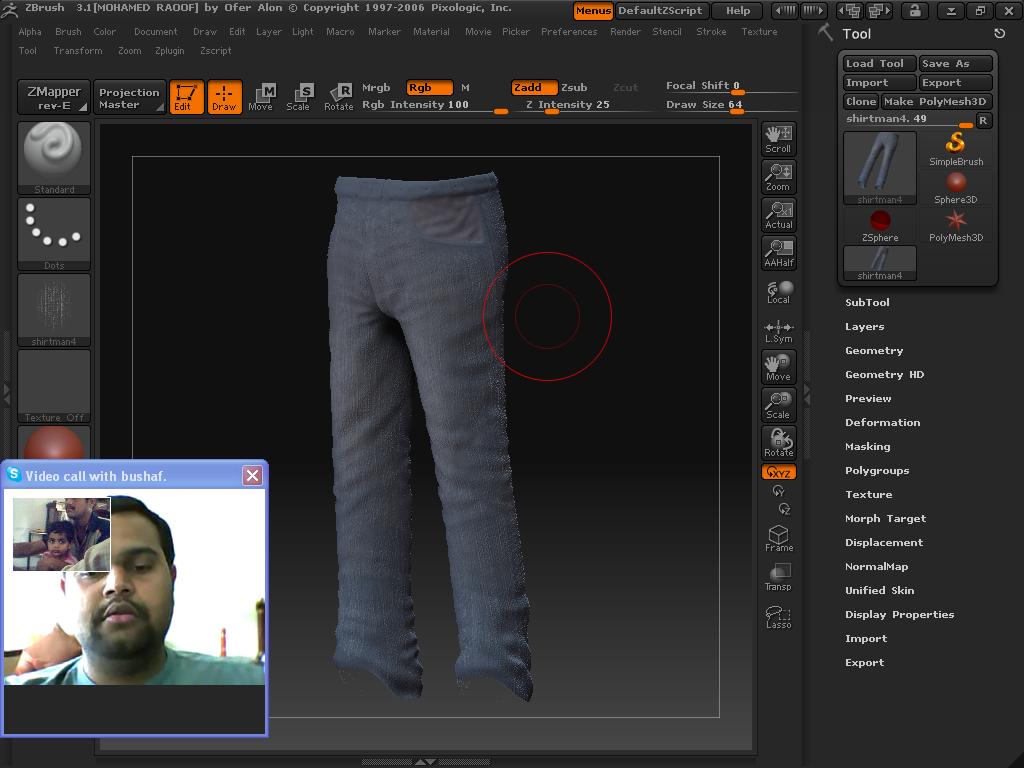Open the Preferences menu
Viewport: 1024px width, 768px height.
(x=569, y=31)
